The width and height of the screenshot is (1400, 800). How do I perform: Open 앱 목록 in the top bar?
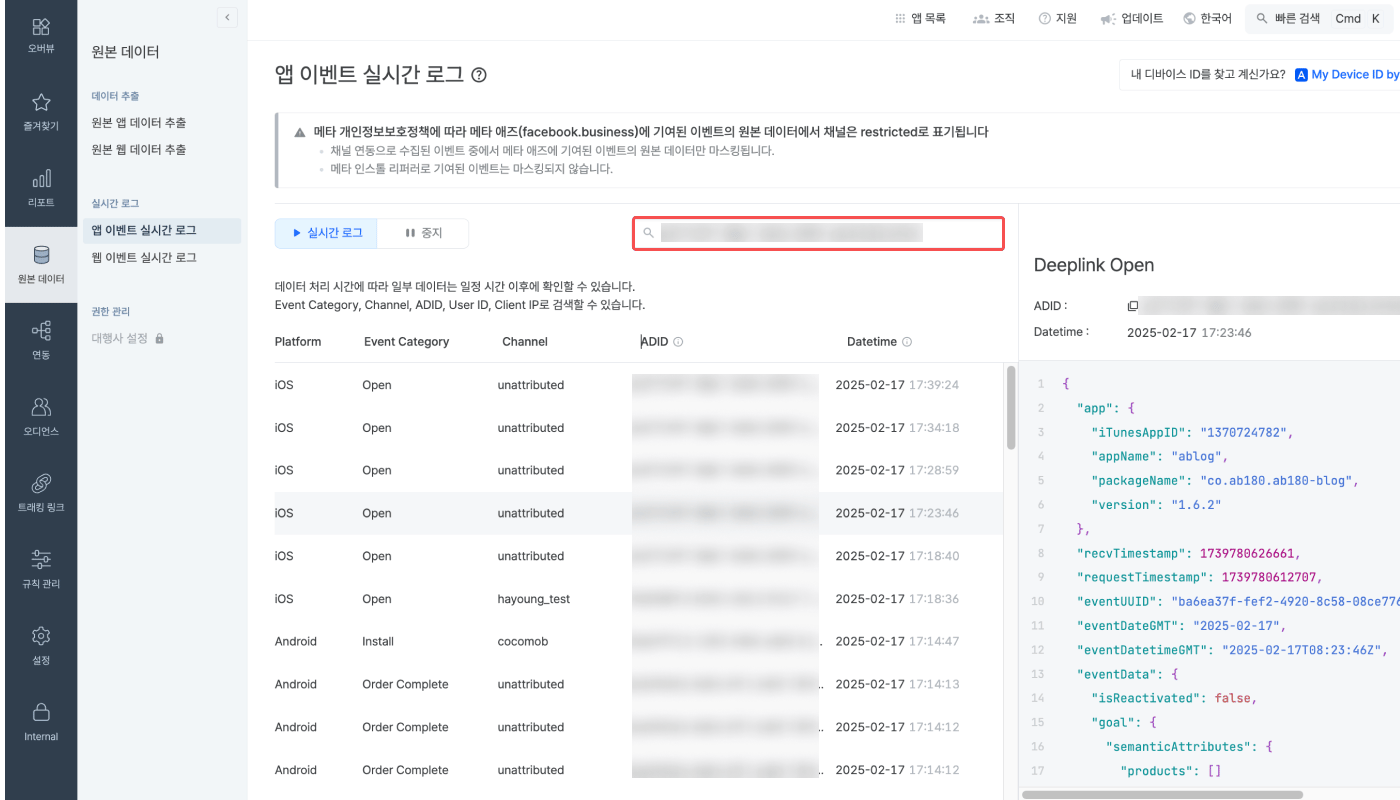(x=920, y=18)
